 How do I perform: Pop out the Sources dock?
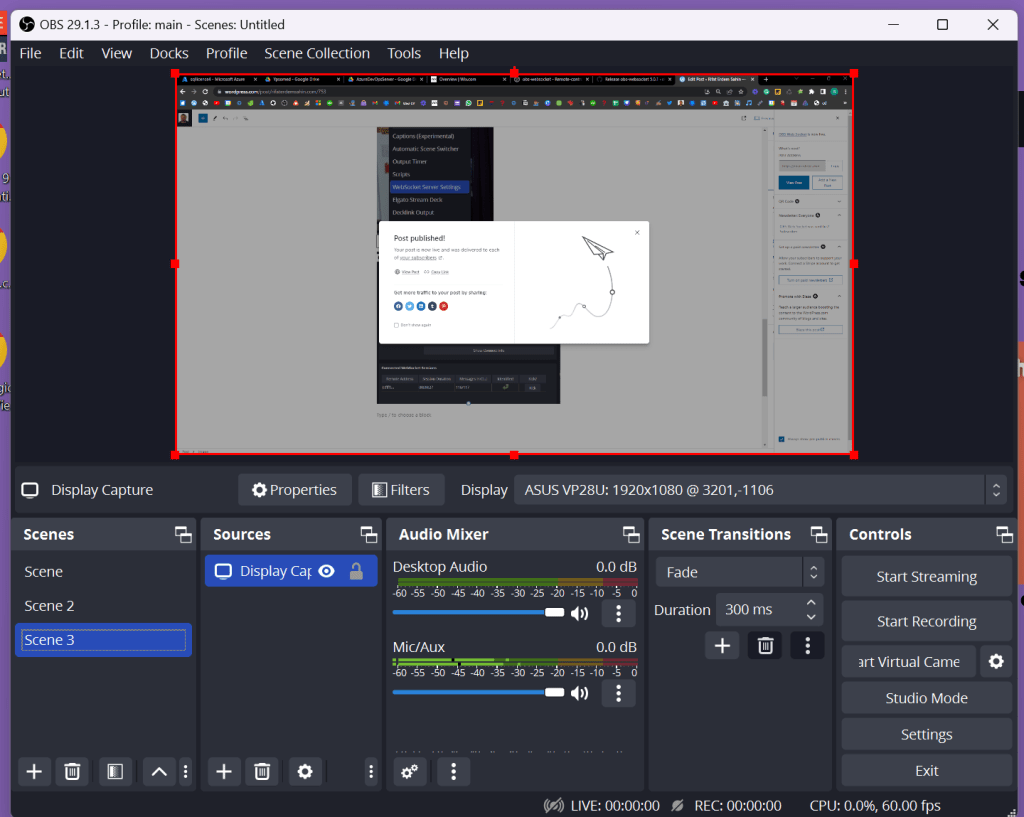coord(369,535)
